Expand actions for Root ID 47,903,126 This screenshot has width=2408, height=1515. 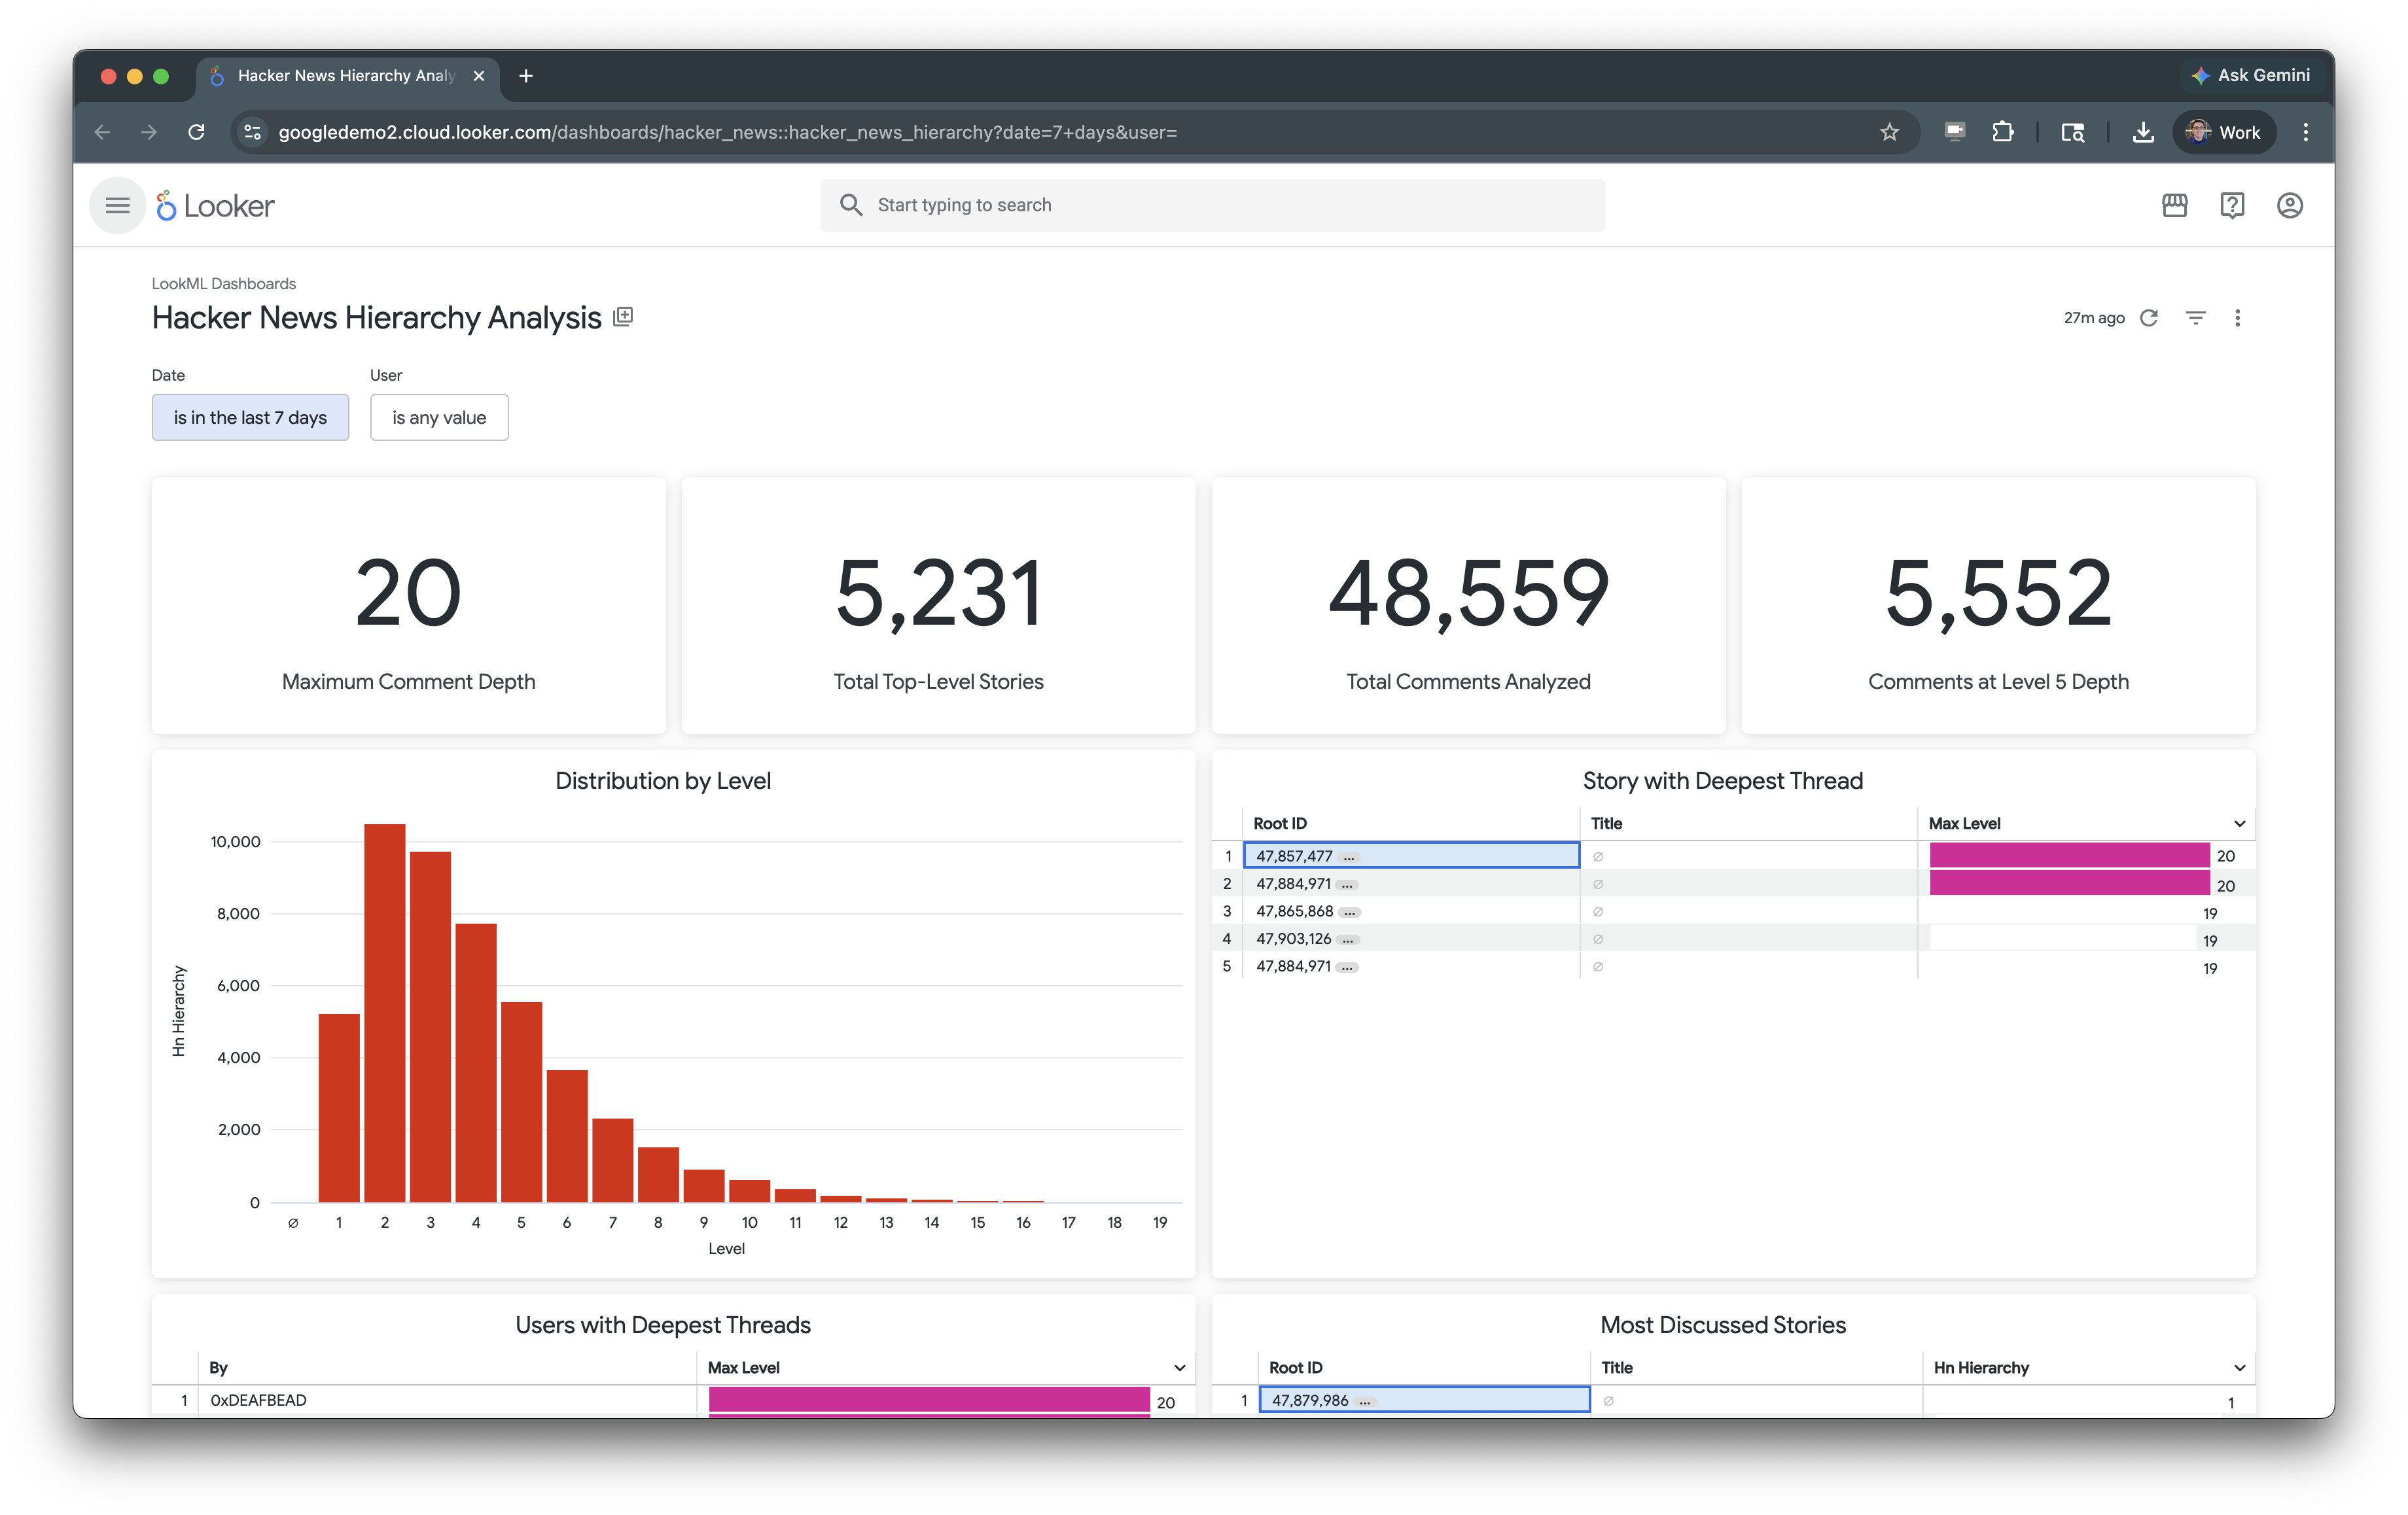1347,940
